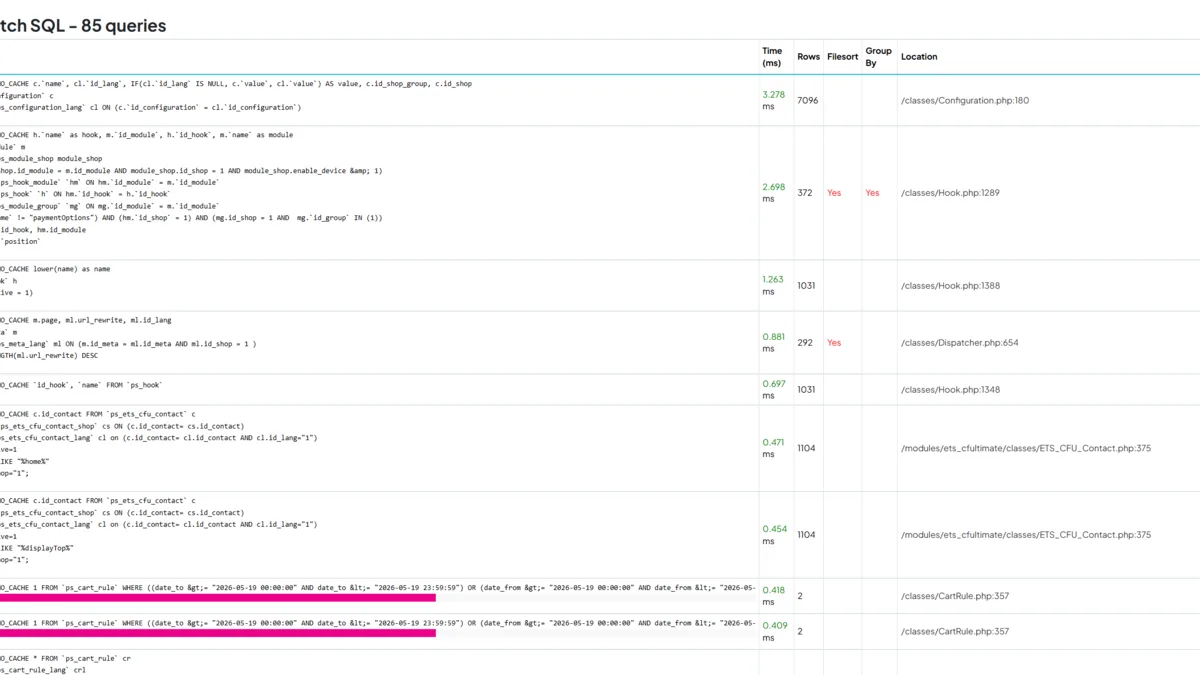1200x675 pixels.
Task: Click the 1031 rows cell beside Hook.php:1348
Action: pos(806,390)
